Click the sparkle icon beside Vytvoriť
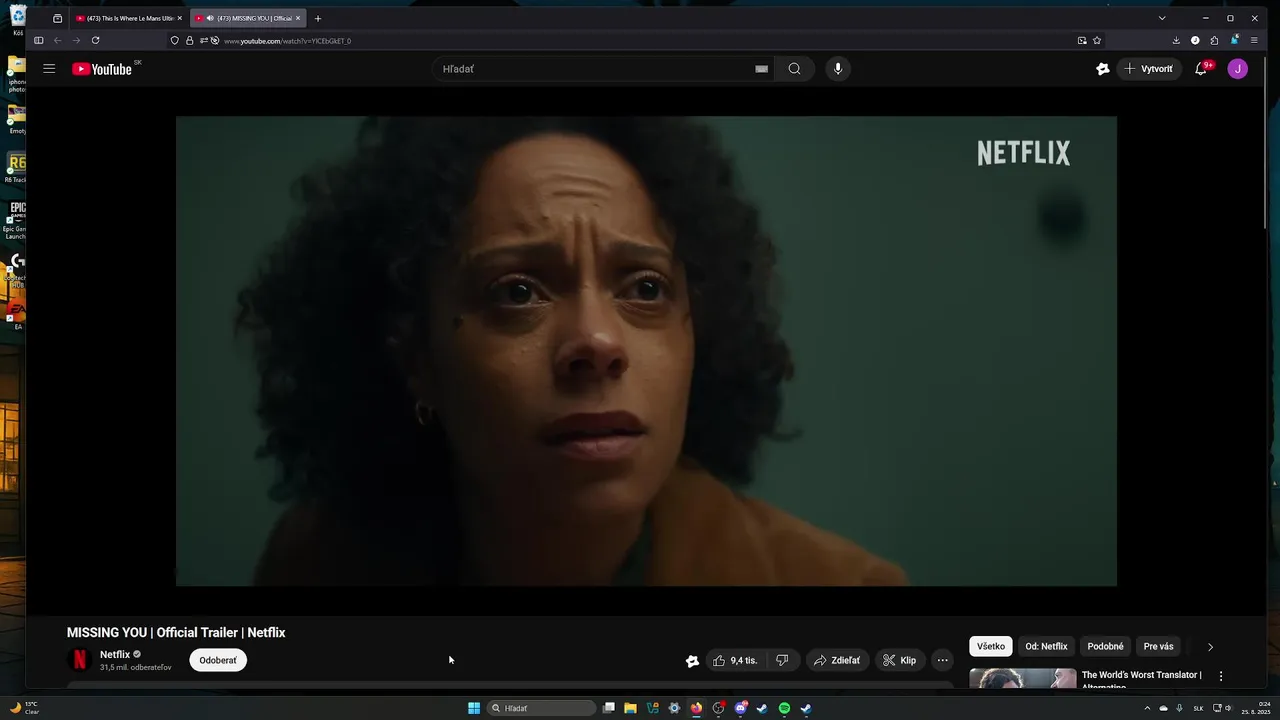Viewport: 1280px width, 720px height. [x=1103, y=69]
